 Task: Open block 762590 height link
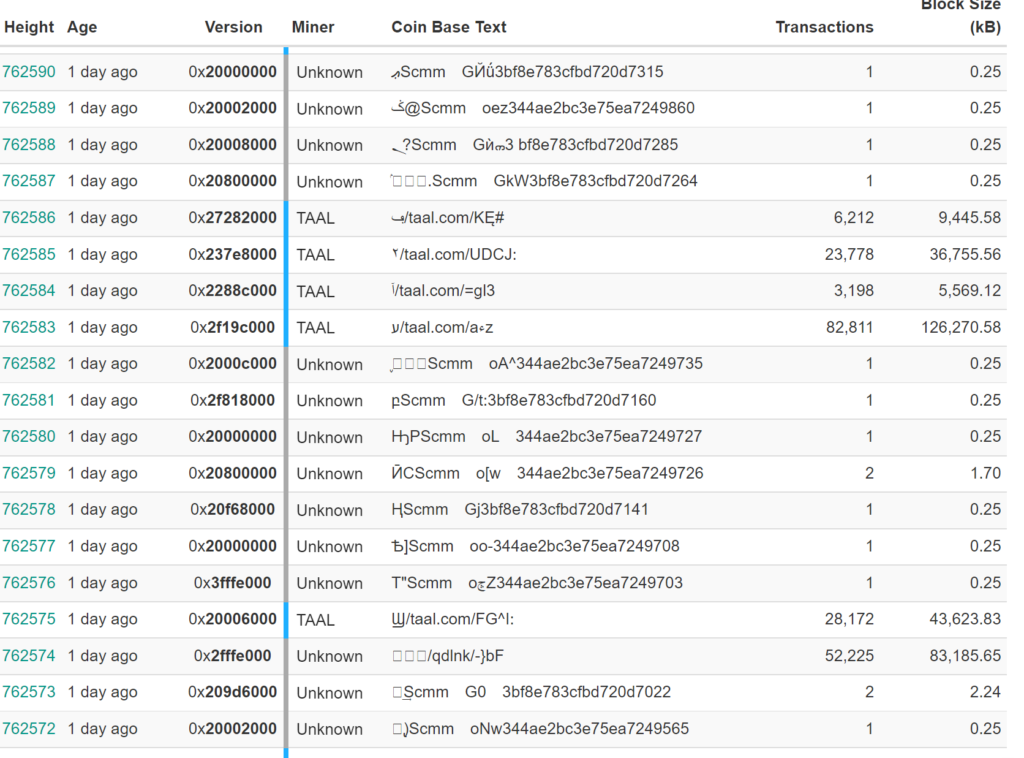pyautogui.click(x=29, y=72)
